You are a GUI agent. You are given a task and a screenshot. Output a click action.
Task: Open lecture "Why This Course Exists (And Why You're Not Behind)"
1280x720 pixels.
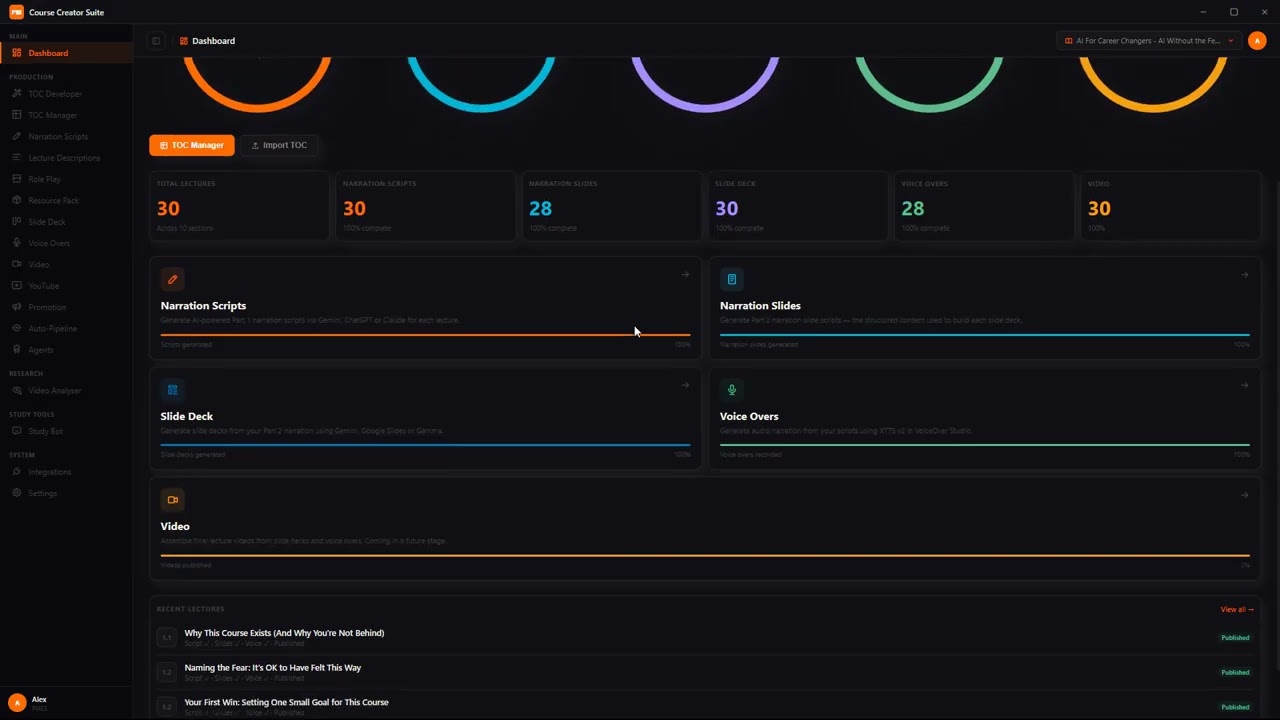(285, 633)
